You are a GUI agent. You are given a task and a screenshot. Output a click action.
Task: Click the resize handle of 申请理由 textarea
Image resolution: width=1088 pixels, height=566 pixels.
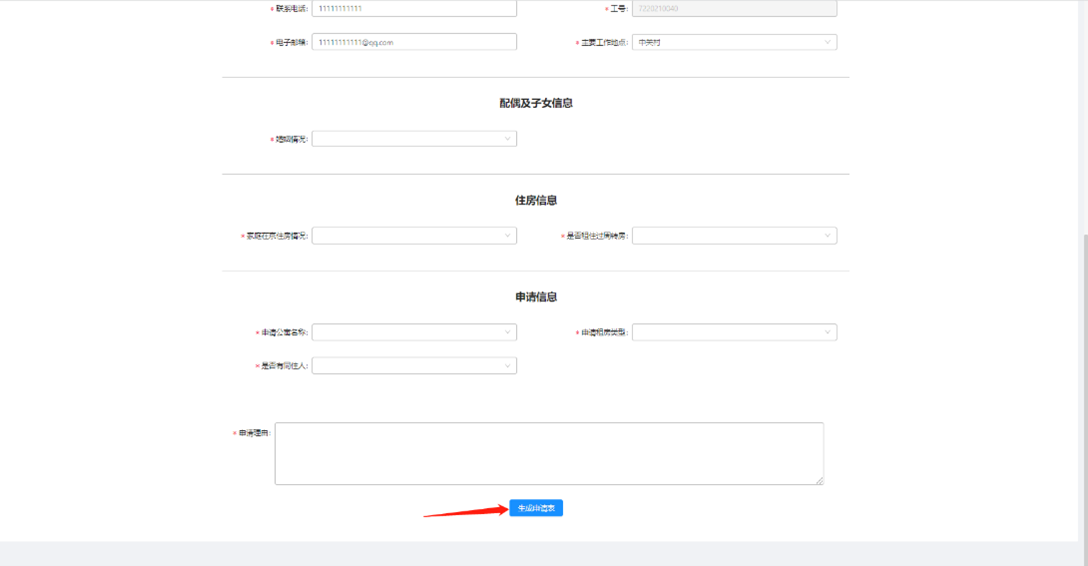[819, 481]
